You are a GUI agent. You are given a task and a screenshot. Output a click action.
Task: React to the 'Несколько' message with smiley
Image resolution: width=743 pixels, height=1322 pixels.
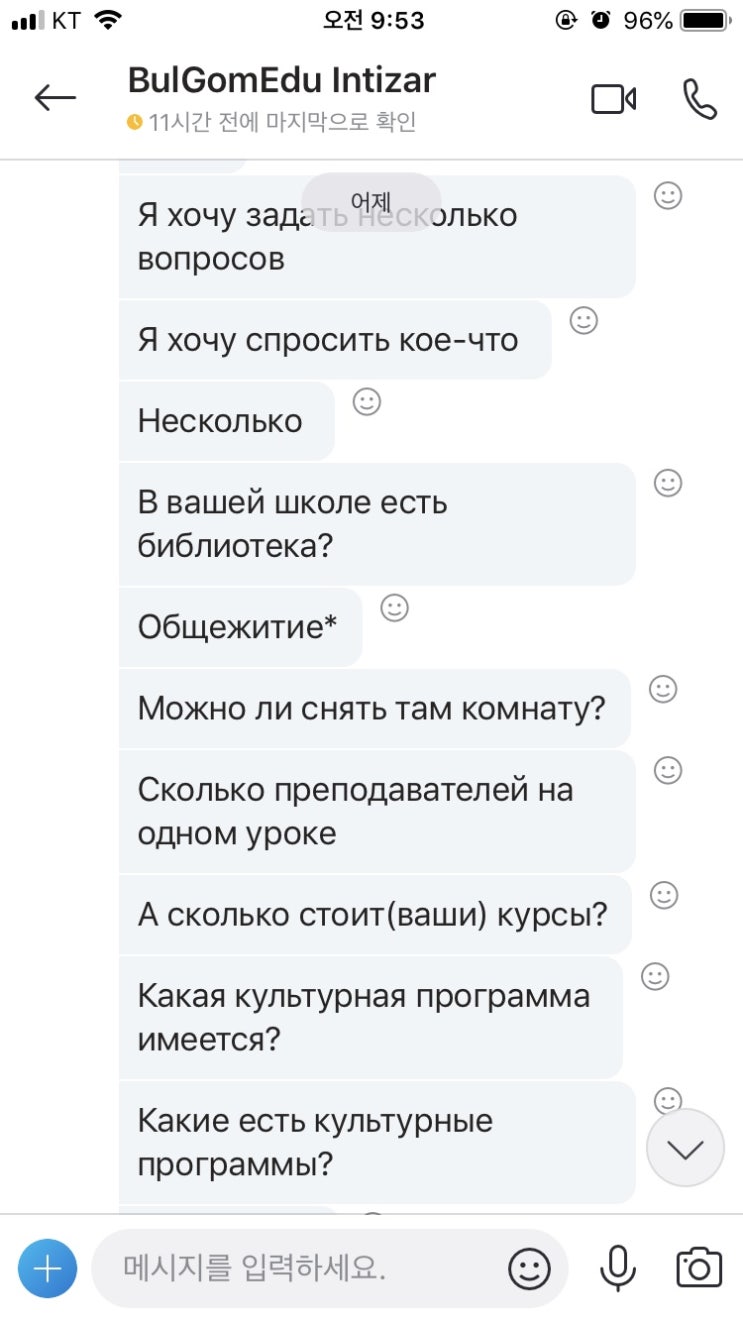click(x=367, y=402)
